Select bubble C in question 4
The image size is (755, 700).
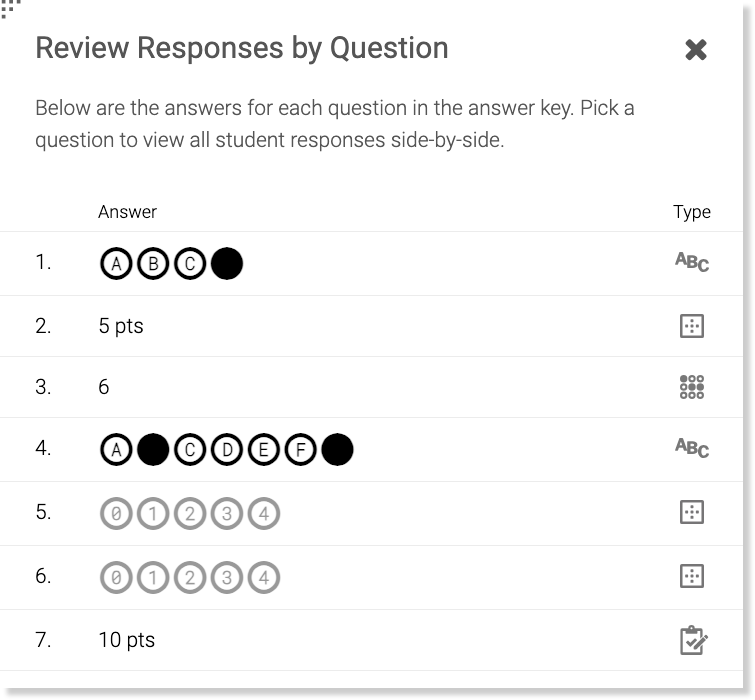pyautogui.click(x=190, y=450)
